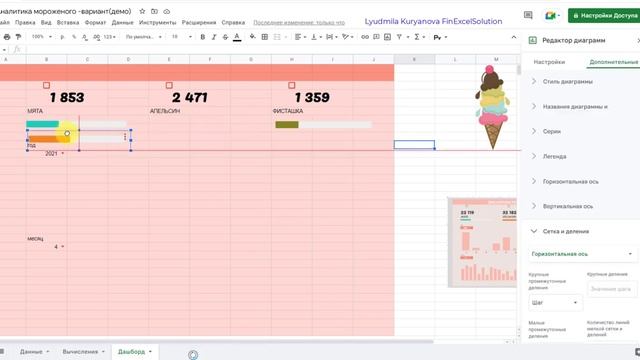Click the Insert link icon

[365, 37]
